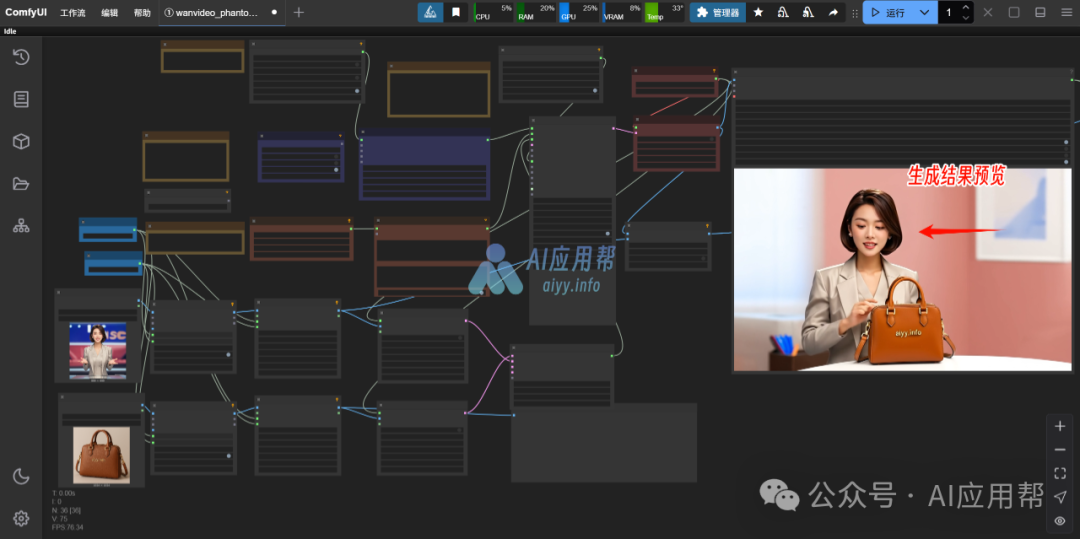This screenshot has width=1080, height=539.
Task: Click the brown handbag image thumbnail in node
Action: (x=101, y=455)
